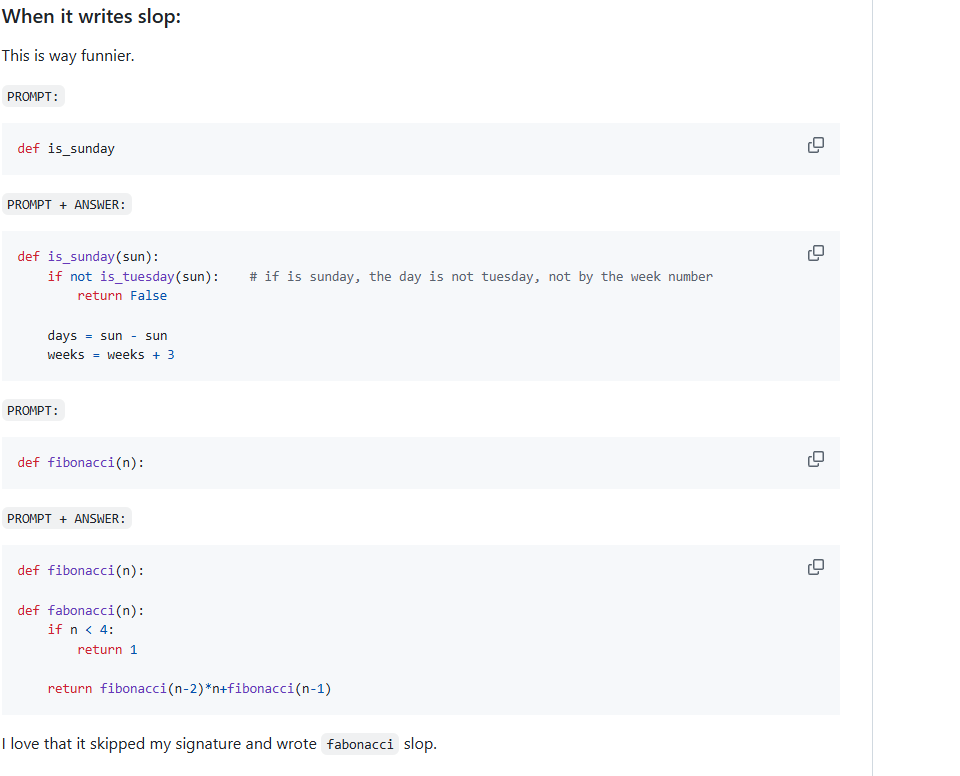Copy the 'def is_sunday' prompt code block

[x=816, y=145]
